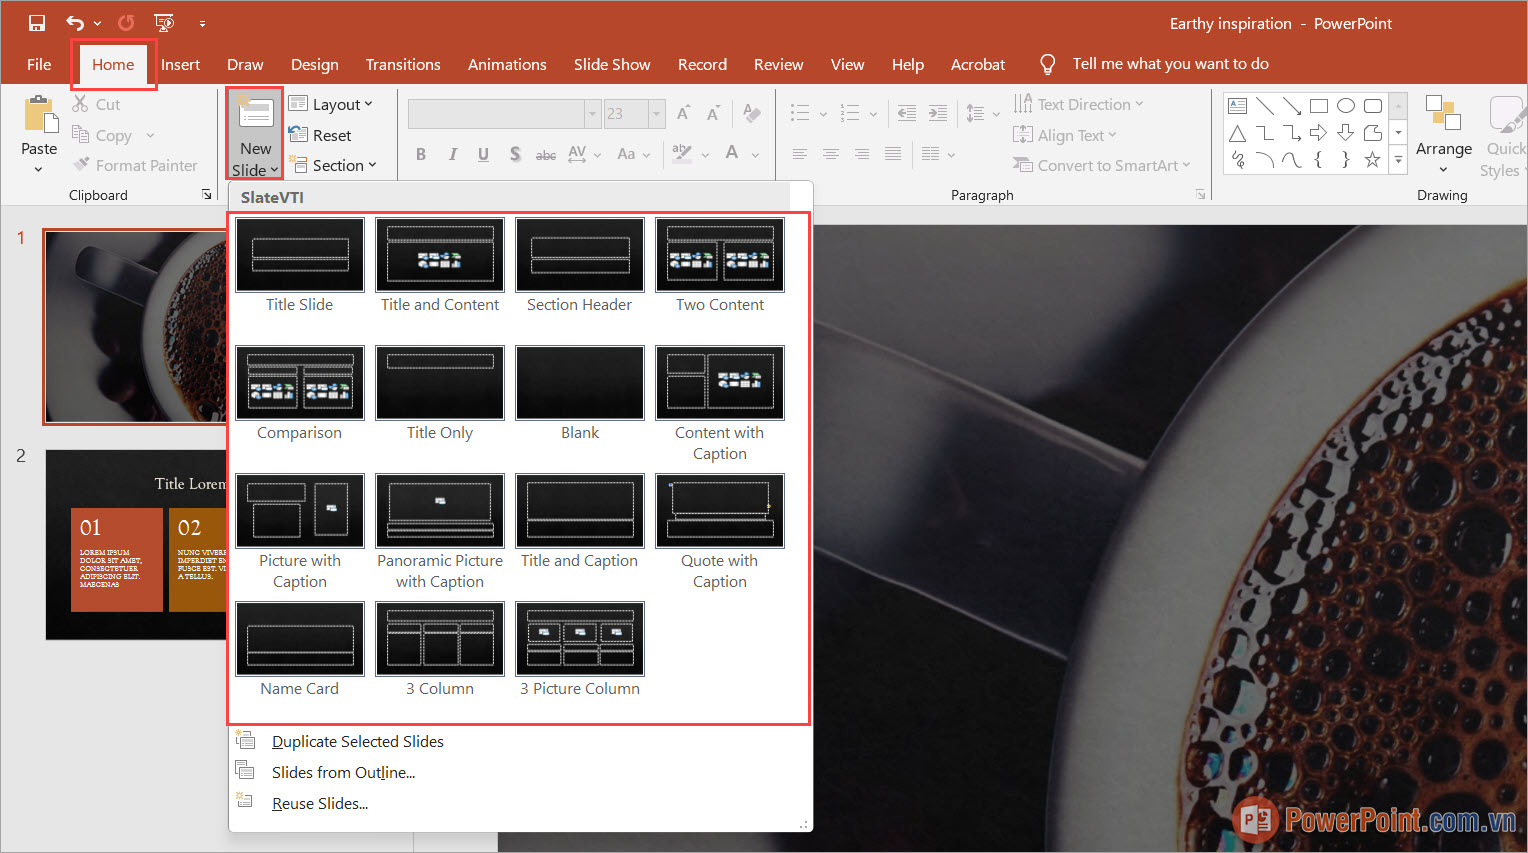Click the Save icon in title bar
This screenshot has width=1528, height=853.
(37, 23)
